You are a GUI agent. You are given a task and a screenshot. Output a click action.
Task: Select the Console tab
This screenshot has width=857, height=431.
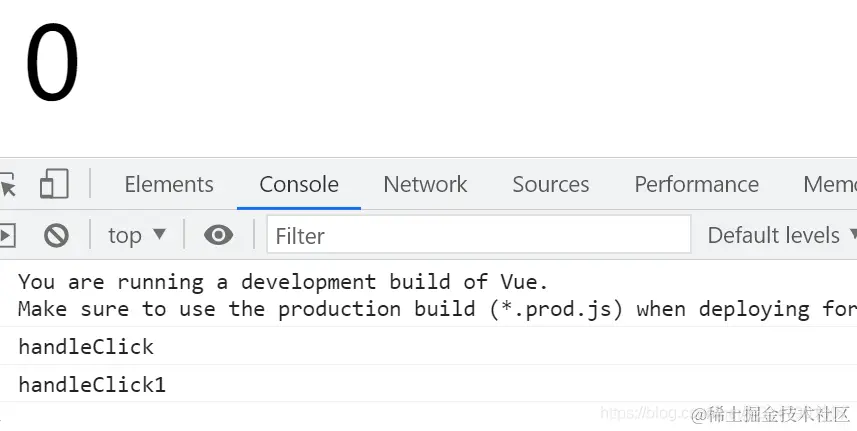click(x=298, y=184)
